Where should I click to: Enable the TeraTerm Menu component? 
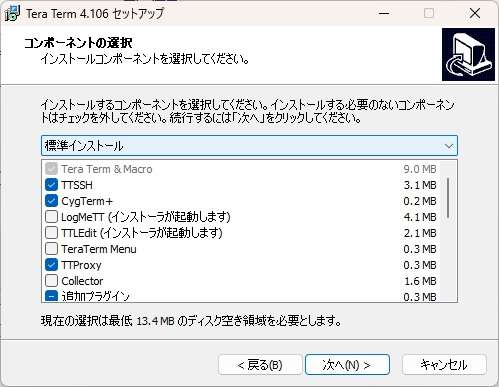tap(51, 249)
